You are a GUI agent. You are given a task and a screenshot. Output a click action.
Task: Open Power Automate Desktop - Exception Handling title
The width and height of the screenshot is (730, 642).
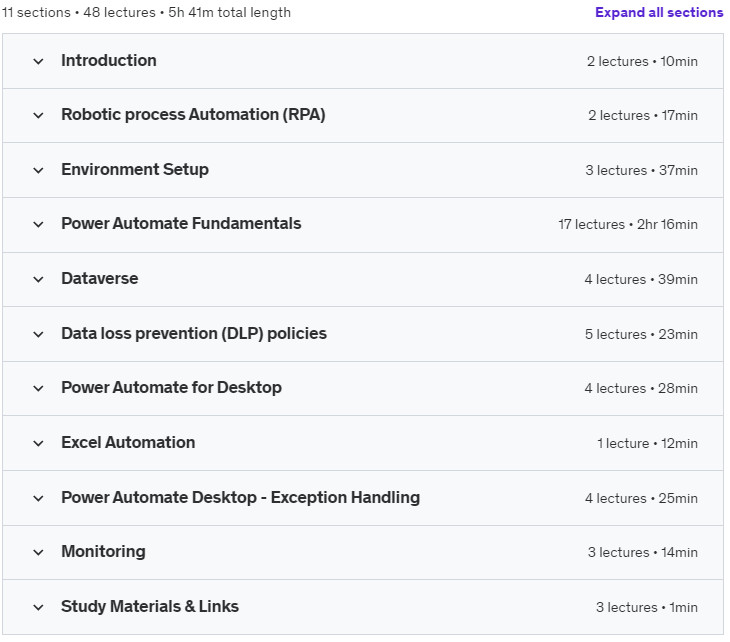coord(241,497)
